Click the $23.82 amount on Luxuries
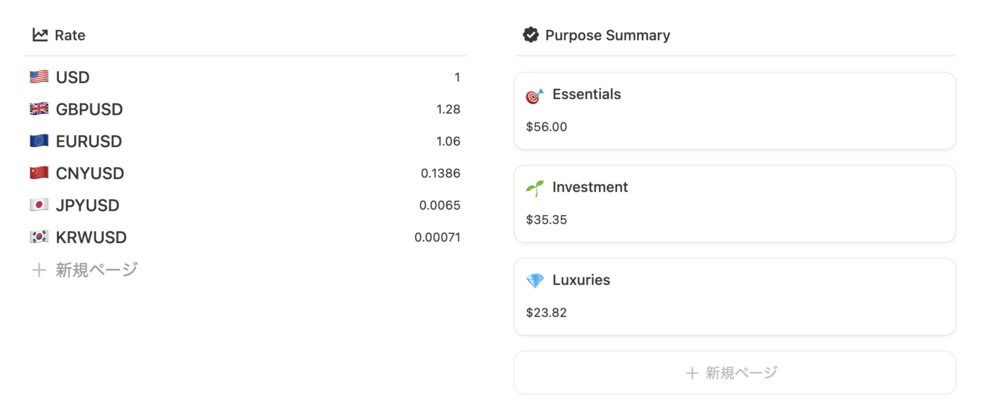The width and height of the screenshot is (1005, 415). pos(546,312)
